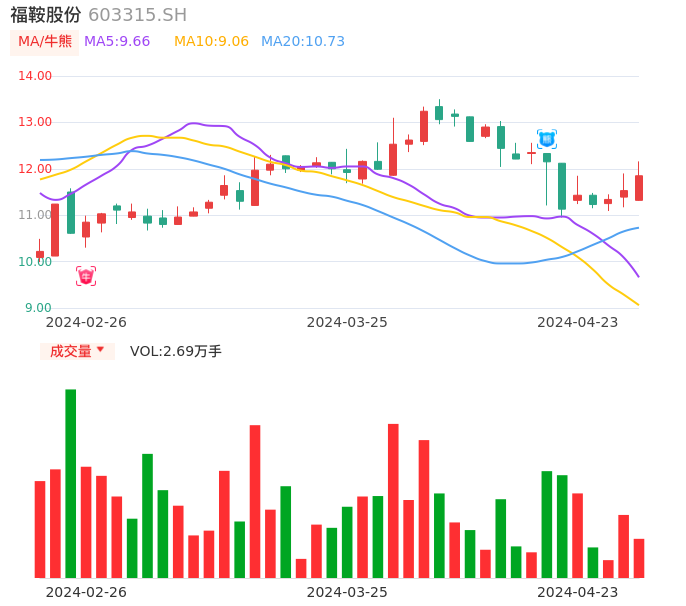Click the pink bull signal marker icon
This screenshot has width=686, height=606.
[x=86, y=276]
